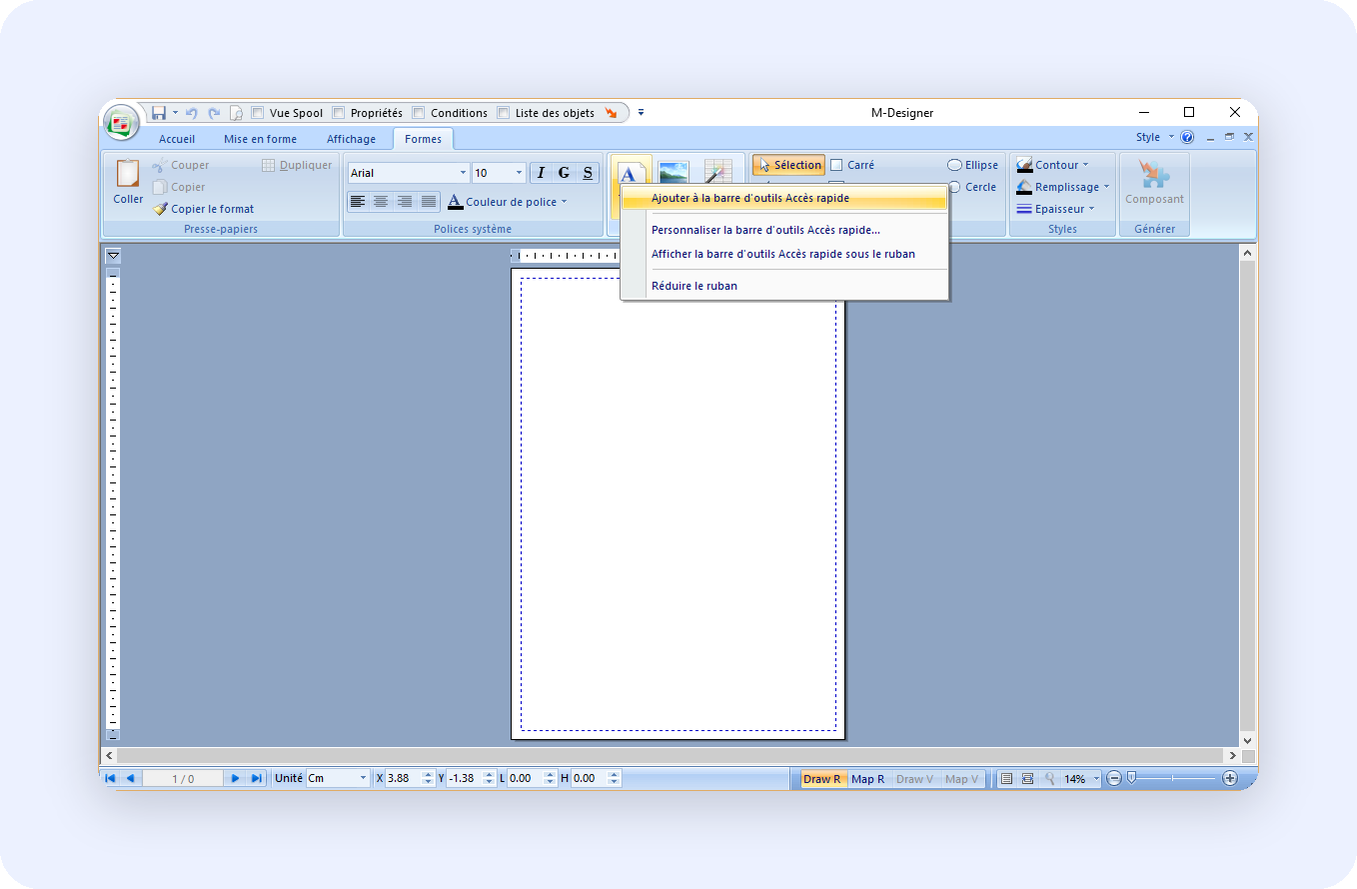
Task: Go to first page in status bar
Action: tap(110, 778)
